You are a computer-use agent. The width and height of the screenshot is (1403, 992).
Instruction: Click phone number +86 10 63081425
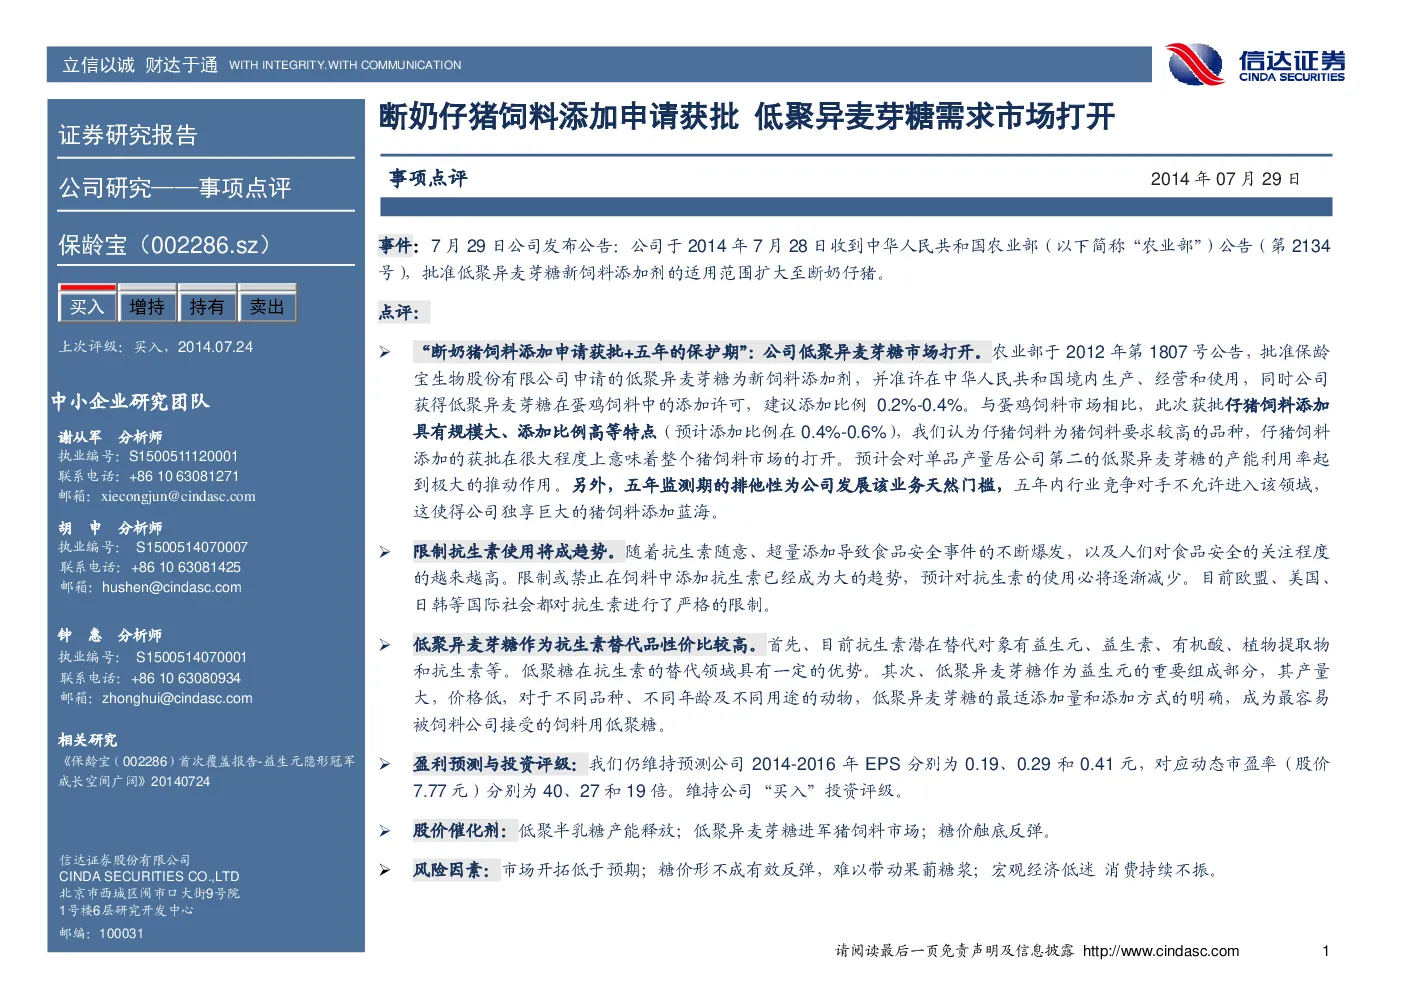(186, 567)
